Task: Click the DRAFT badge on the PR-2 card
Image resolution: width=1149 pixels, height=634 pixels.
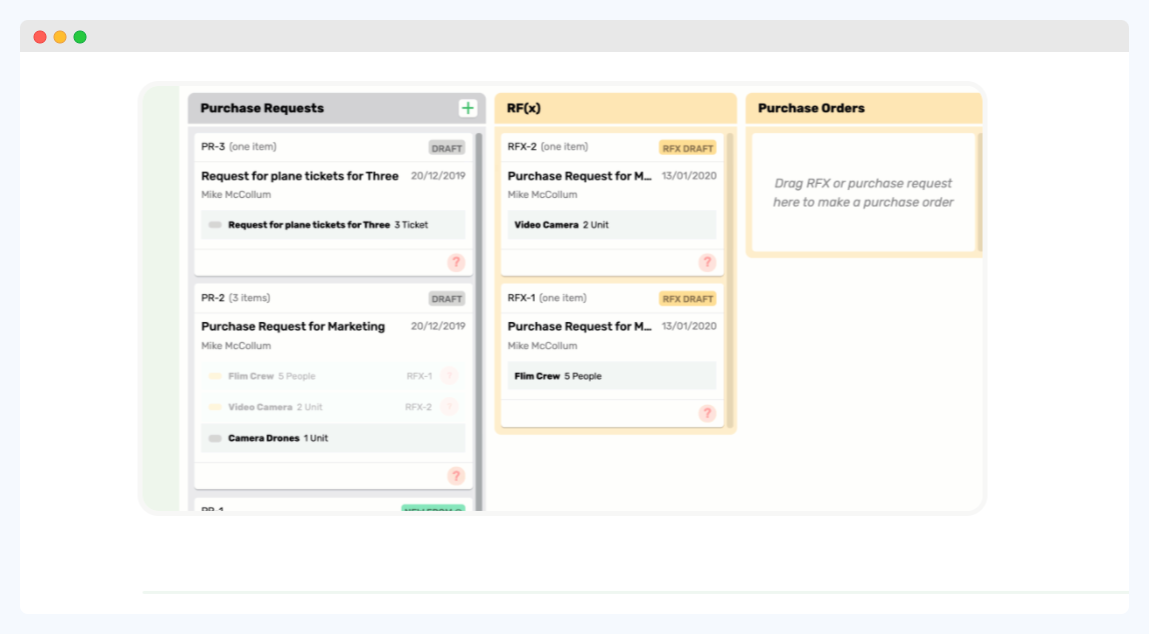Action: click(446, 298)
